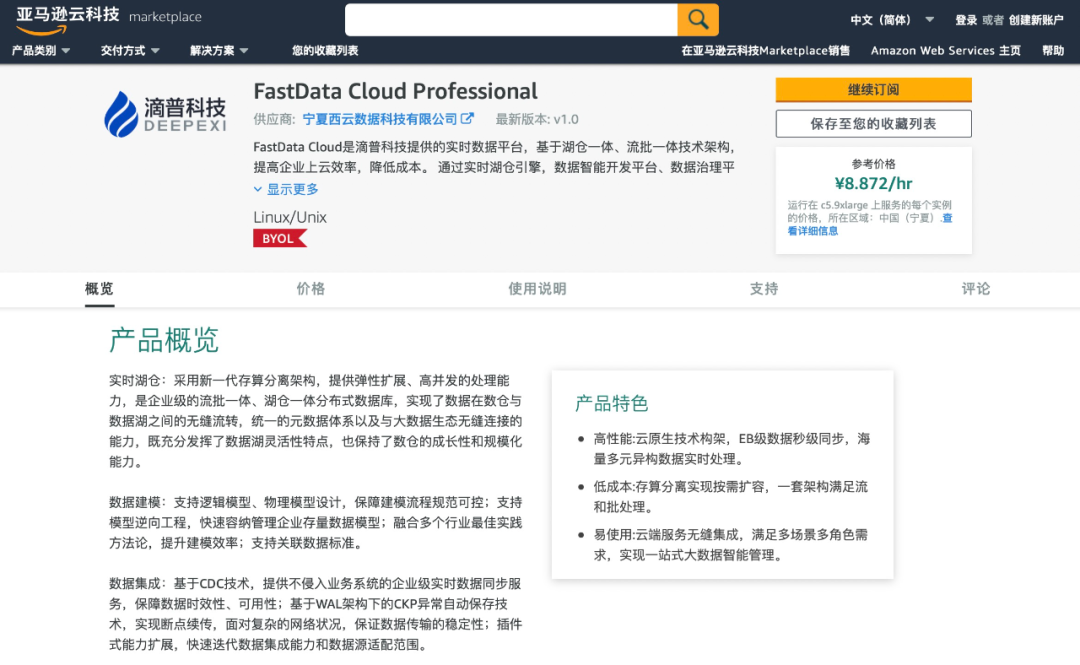Click the external link icon beside vendor name
The image size is (1080, 665).
(x=467, y=119)
